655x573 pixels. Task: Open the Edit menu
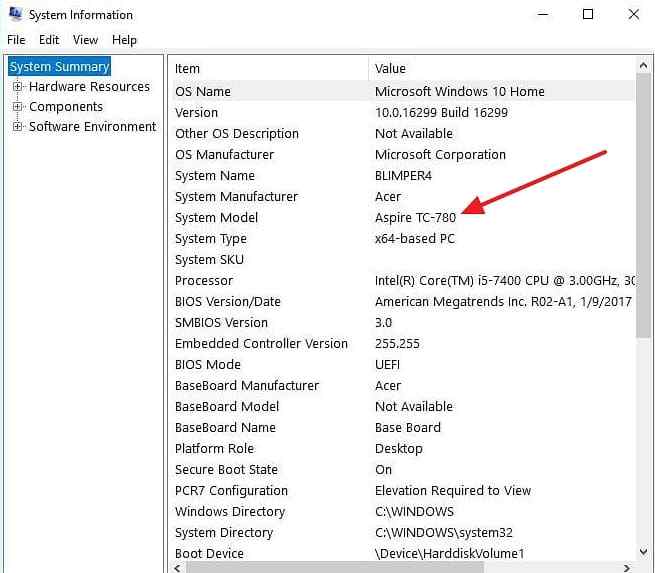coord(49,40)
